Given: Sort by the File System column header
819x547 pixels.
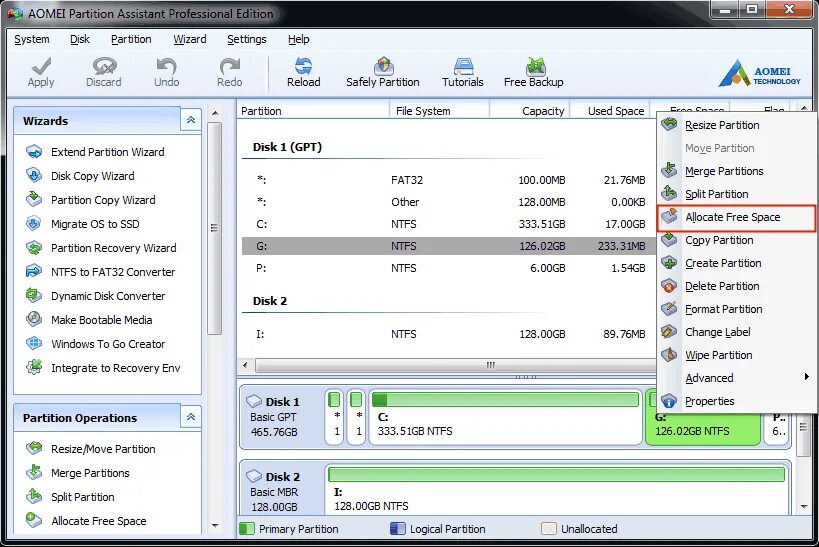Looking at the screenshot, I should point(439,111).
